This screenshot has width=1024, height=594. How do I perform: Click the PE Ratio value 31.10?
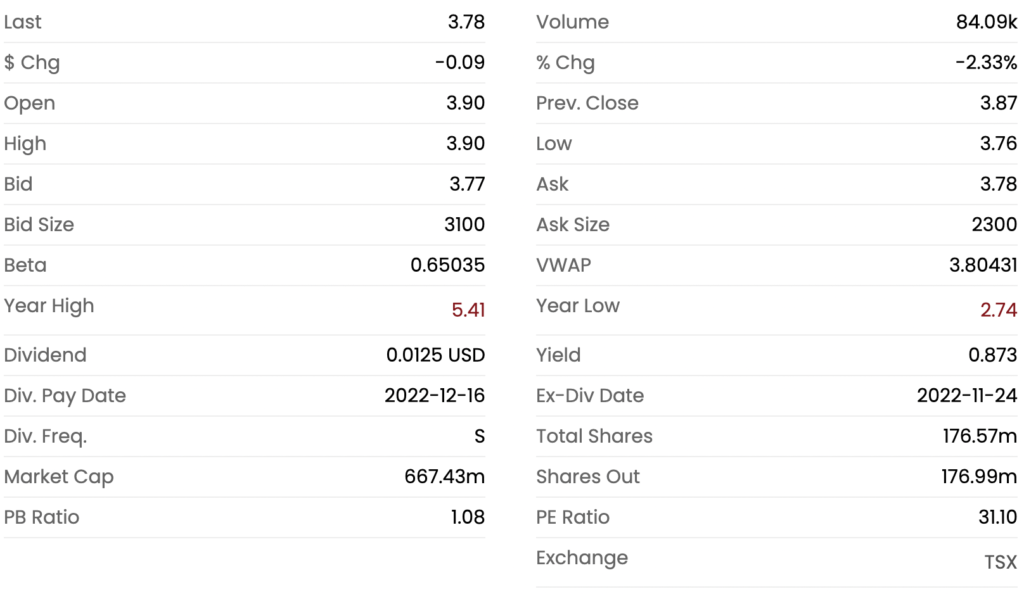pos(995,518)
